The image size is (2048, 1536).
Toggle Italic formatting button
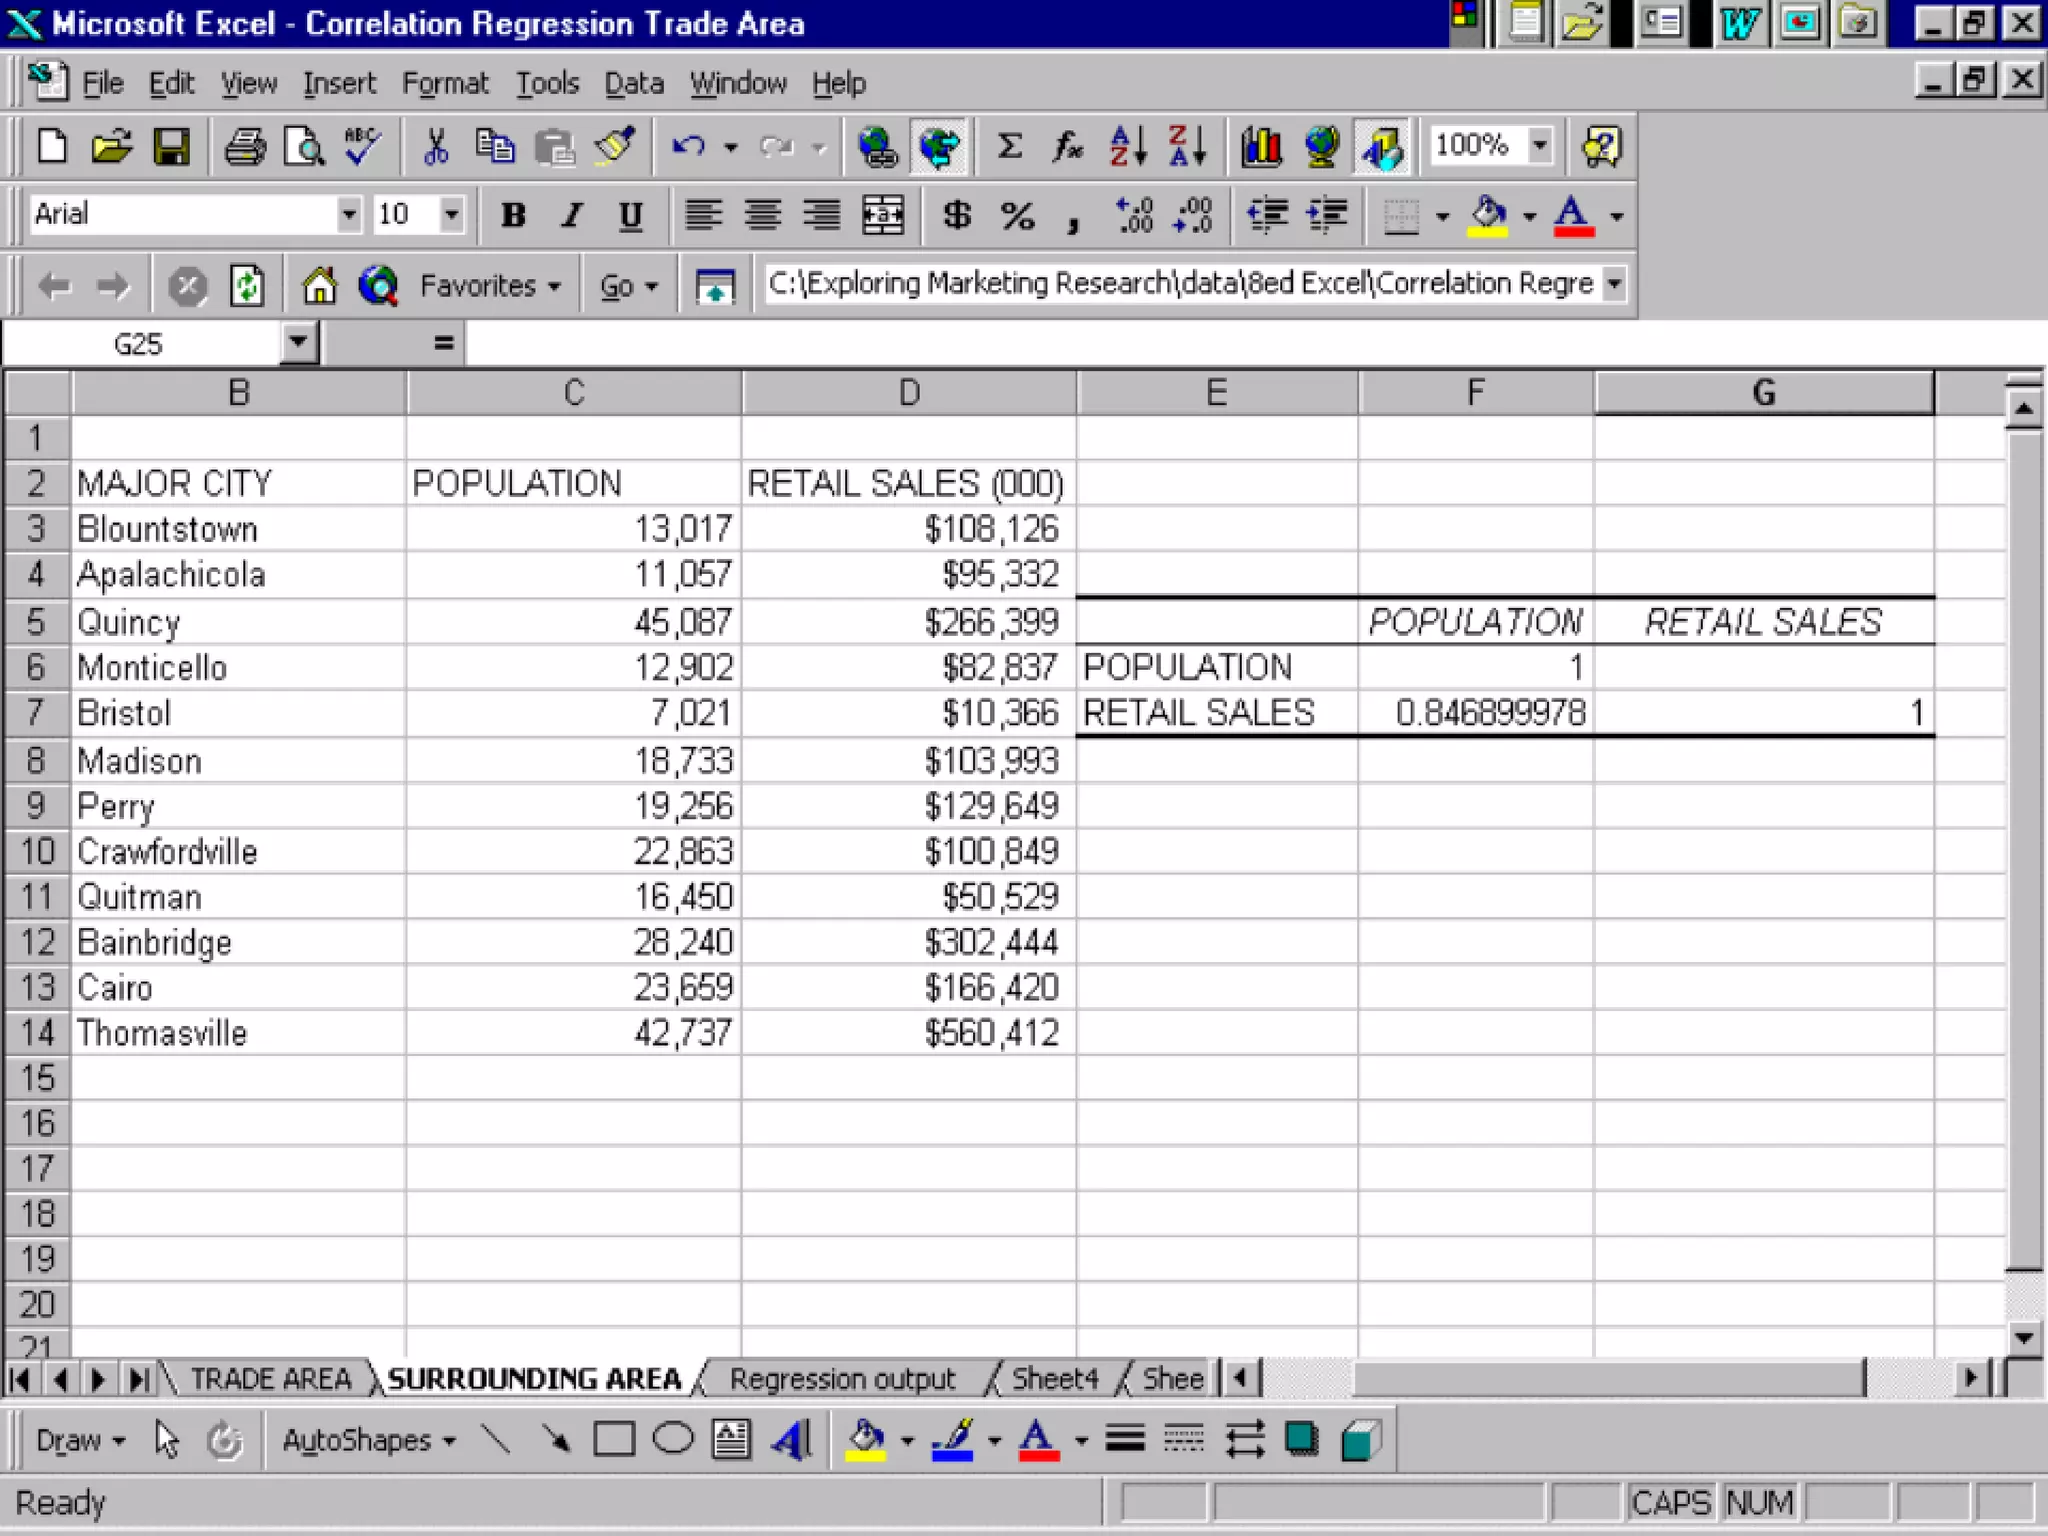(x=571, y=216)
